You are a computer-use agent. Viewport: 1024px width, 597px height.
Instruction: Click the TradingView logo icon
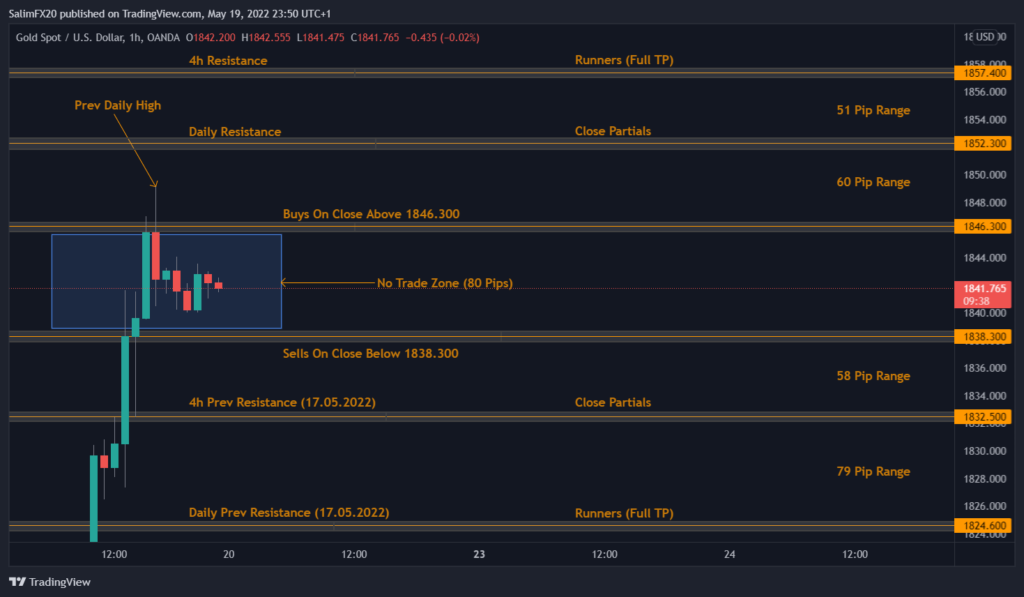click(x=19, y=581)
